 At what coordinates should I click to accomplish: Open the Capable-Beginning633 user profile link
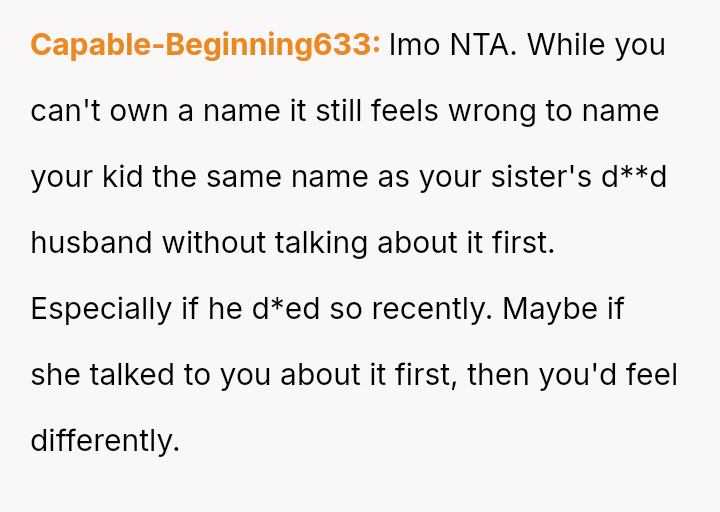(x=205, y=45)
